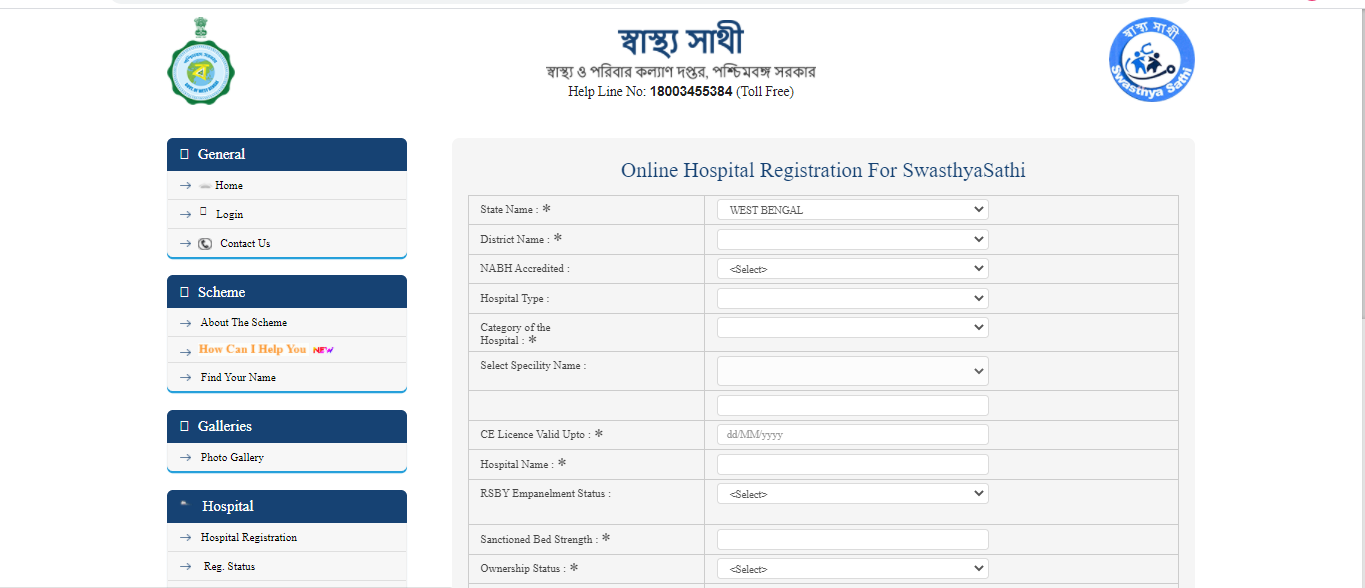Click the blank field below Speciality Name

click(853, 405)
